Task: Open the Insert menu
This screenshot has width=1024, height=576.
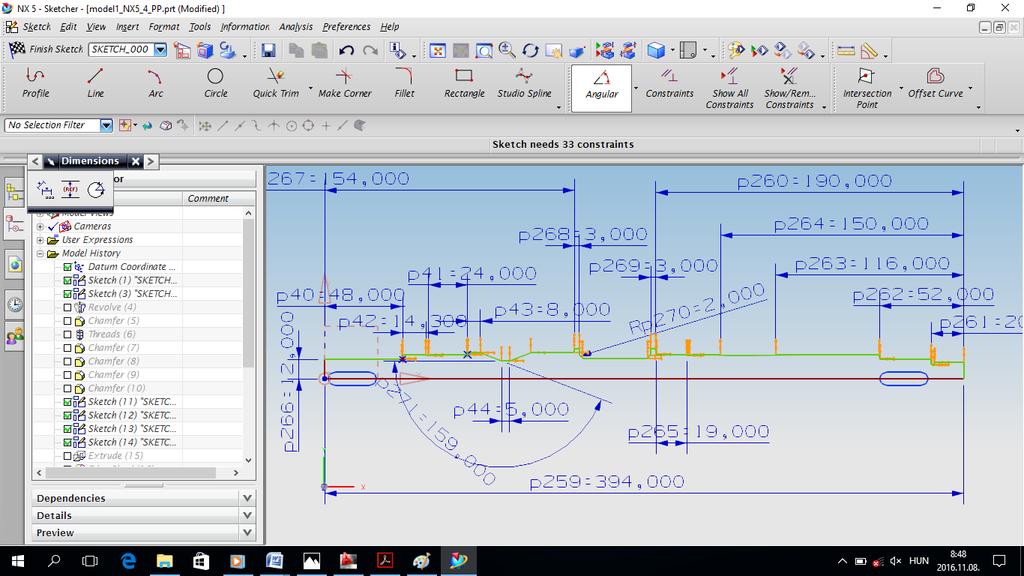Action: pyautogui.click(x=127, y=27)
